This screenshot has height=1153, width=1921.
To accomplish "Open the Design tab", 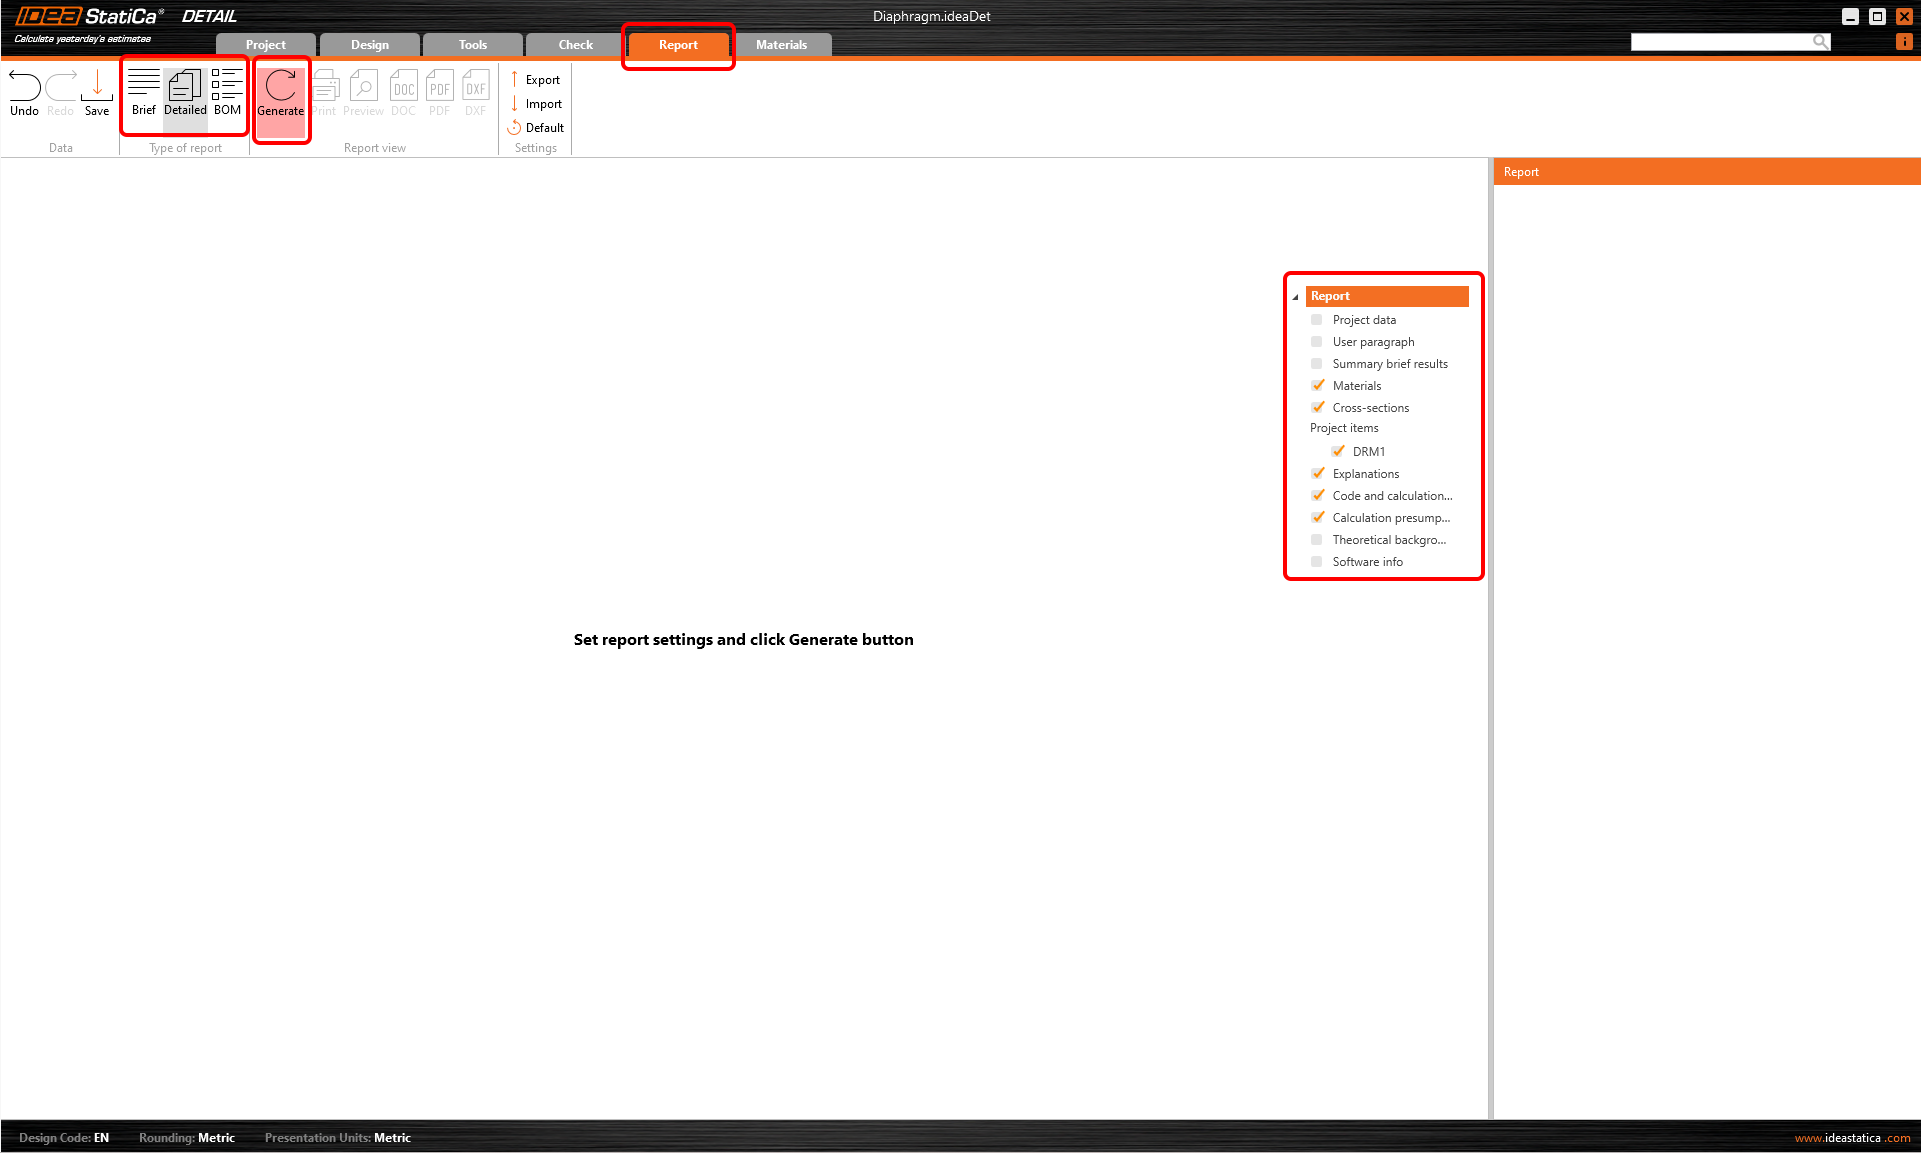I will click(369, 45).
